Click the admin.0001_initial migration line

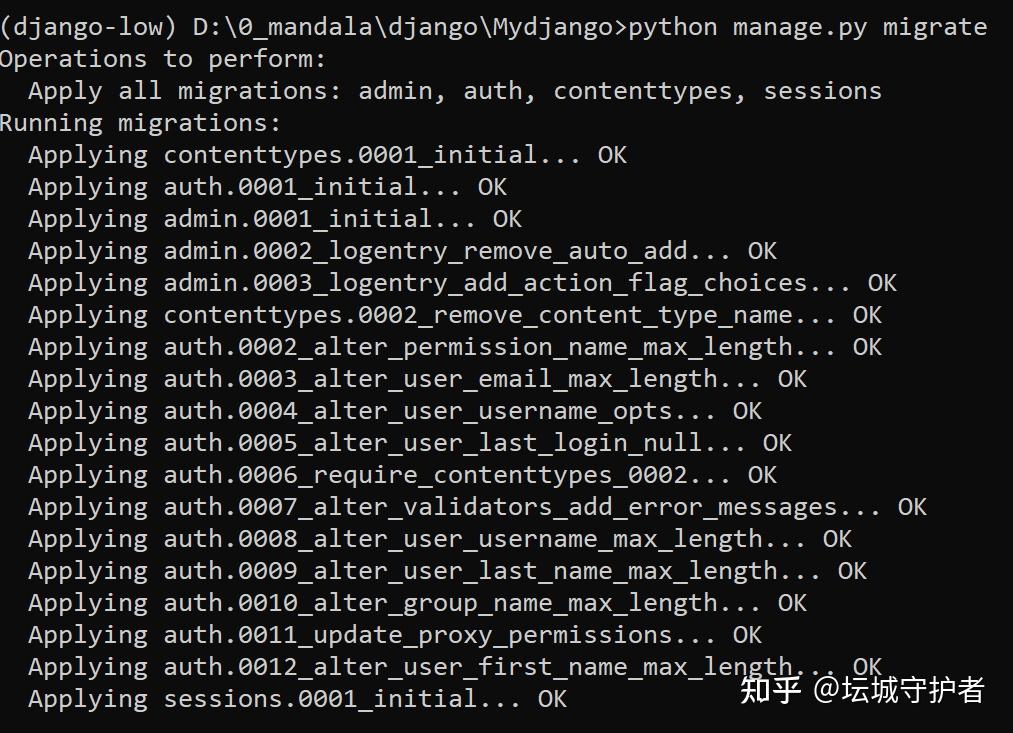point(275,220)
